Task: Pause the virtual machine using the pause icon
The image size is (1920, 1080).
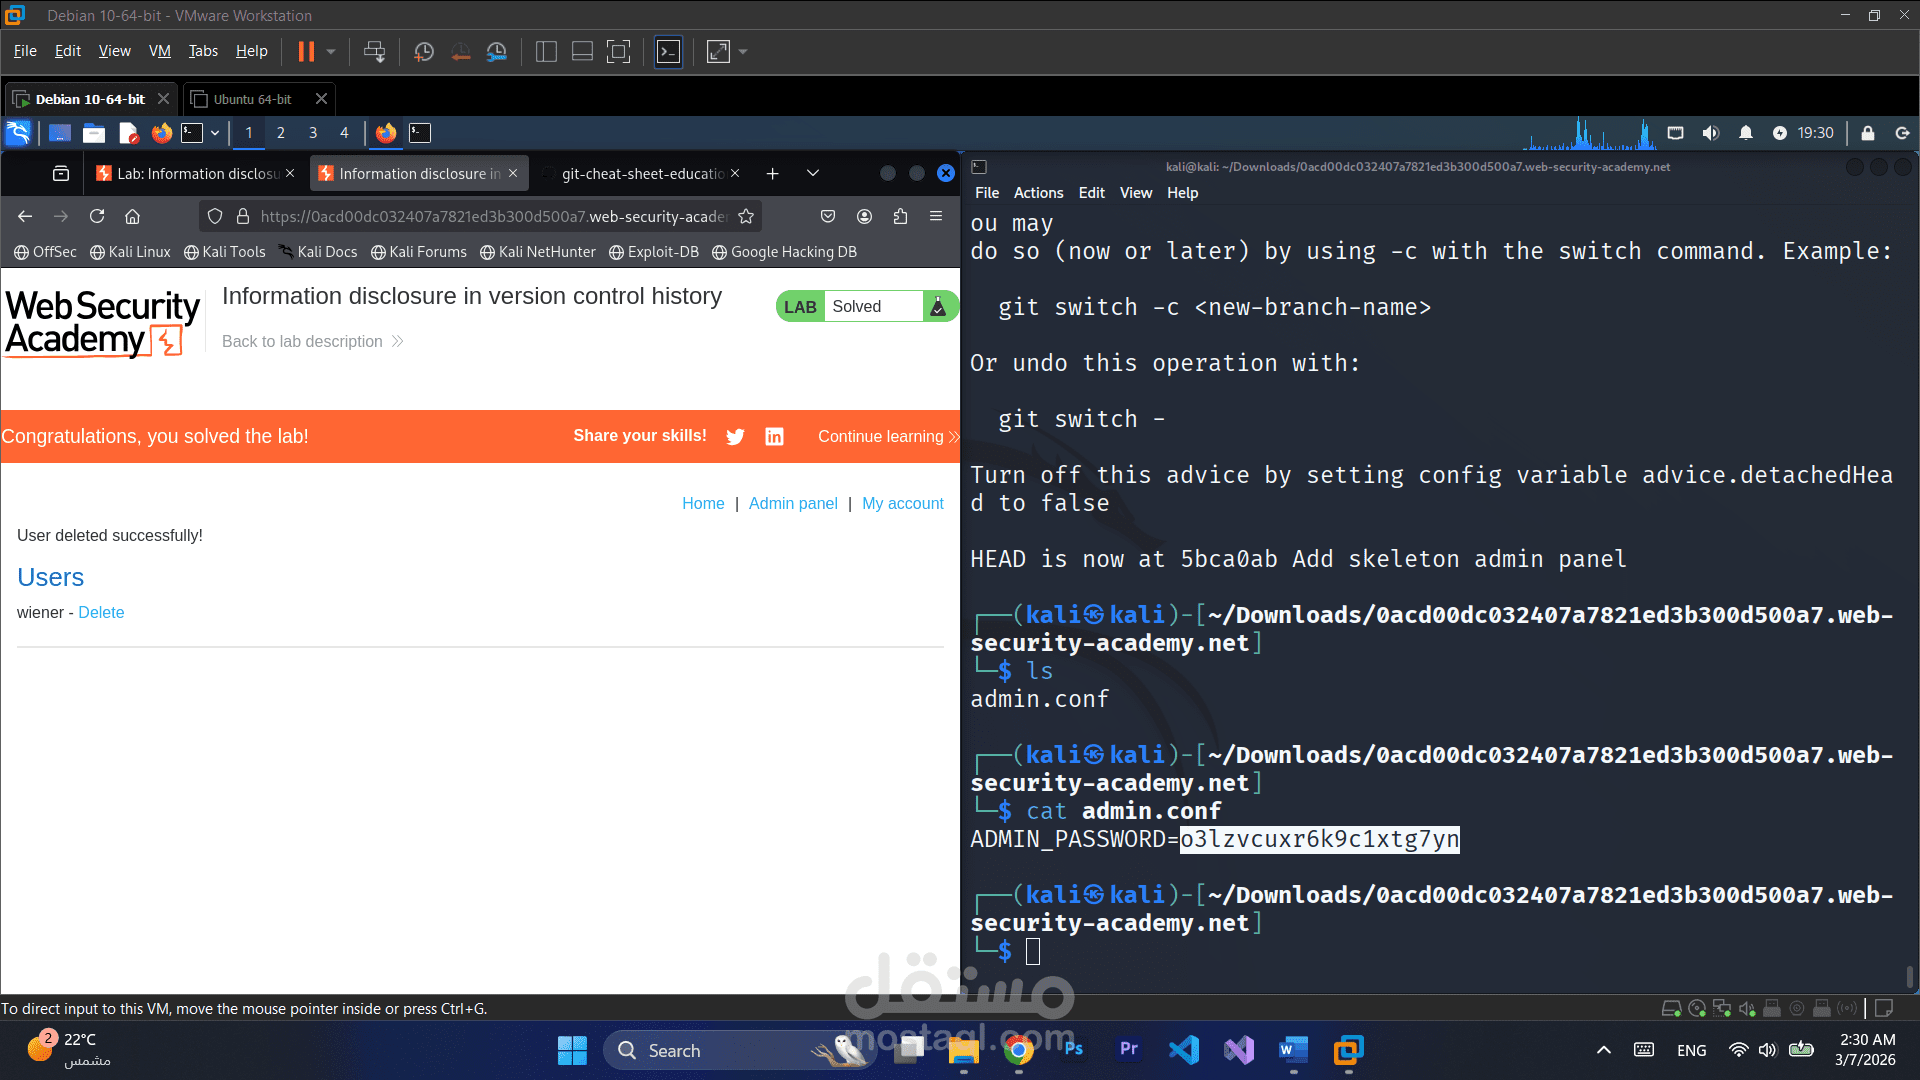Action: (305, 51)
